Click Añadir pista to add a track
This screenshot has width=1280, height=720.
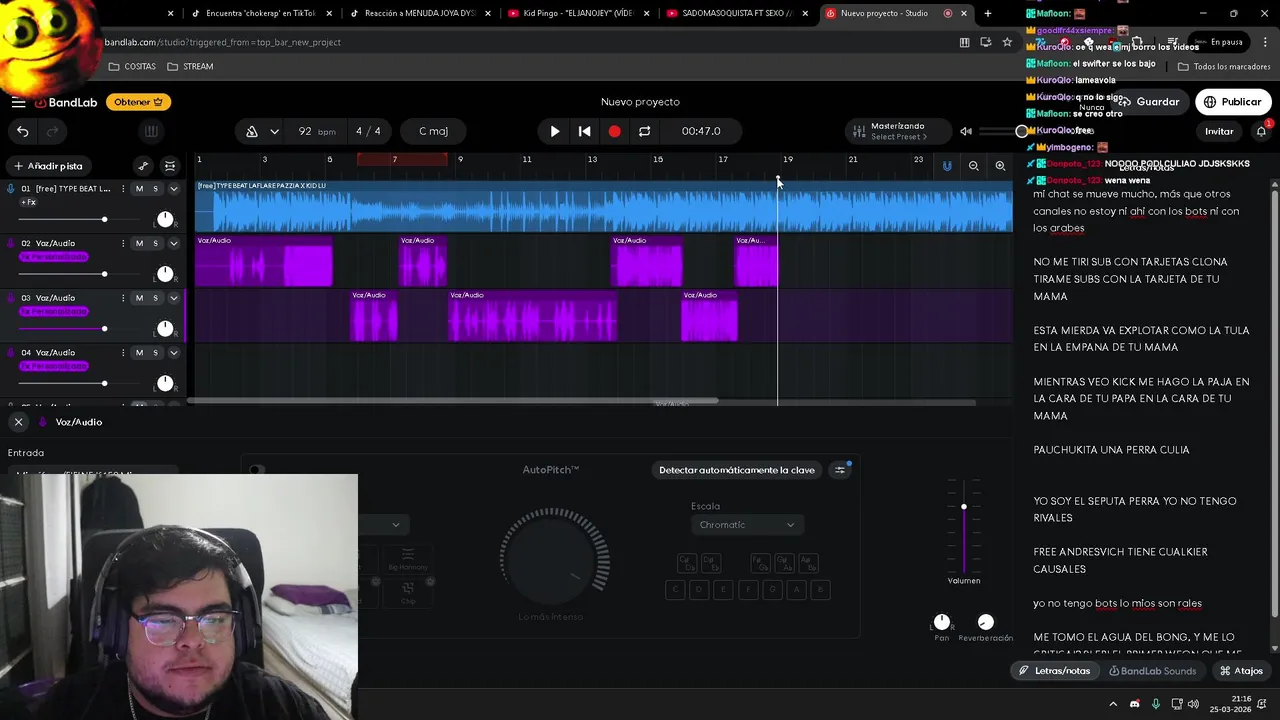coord(48,166)
